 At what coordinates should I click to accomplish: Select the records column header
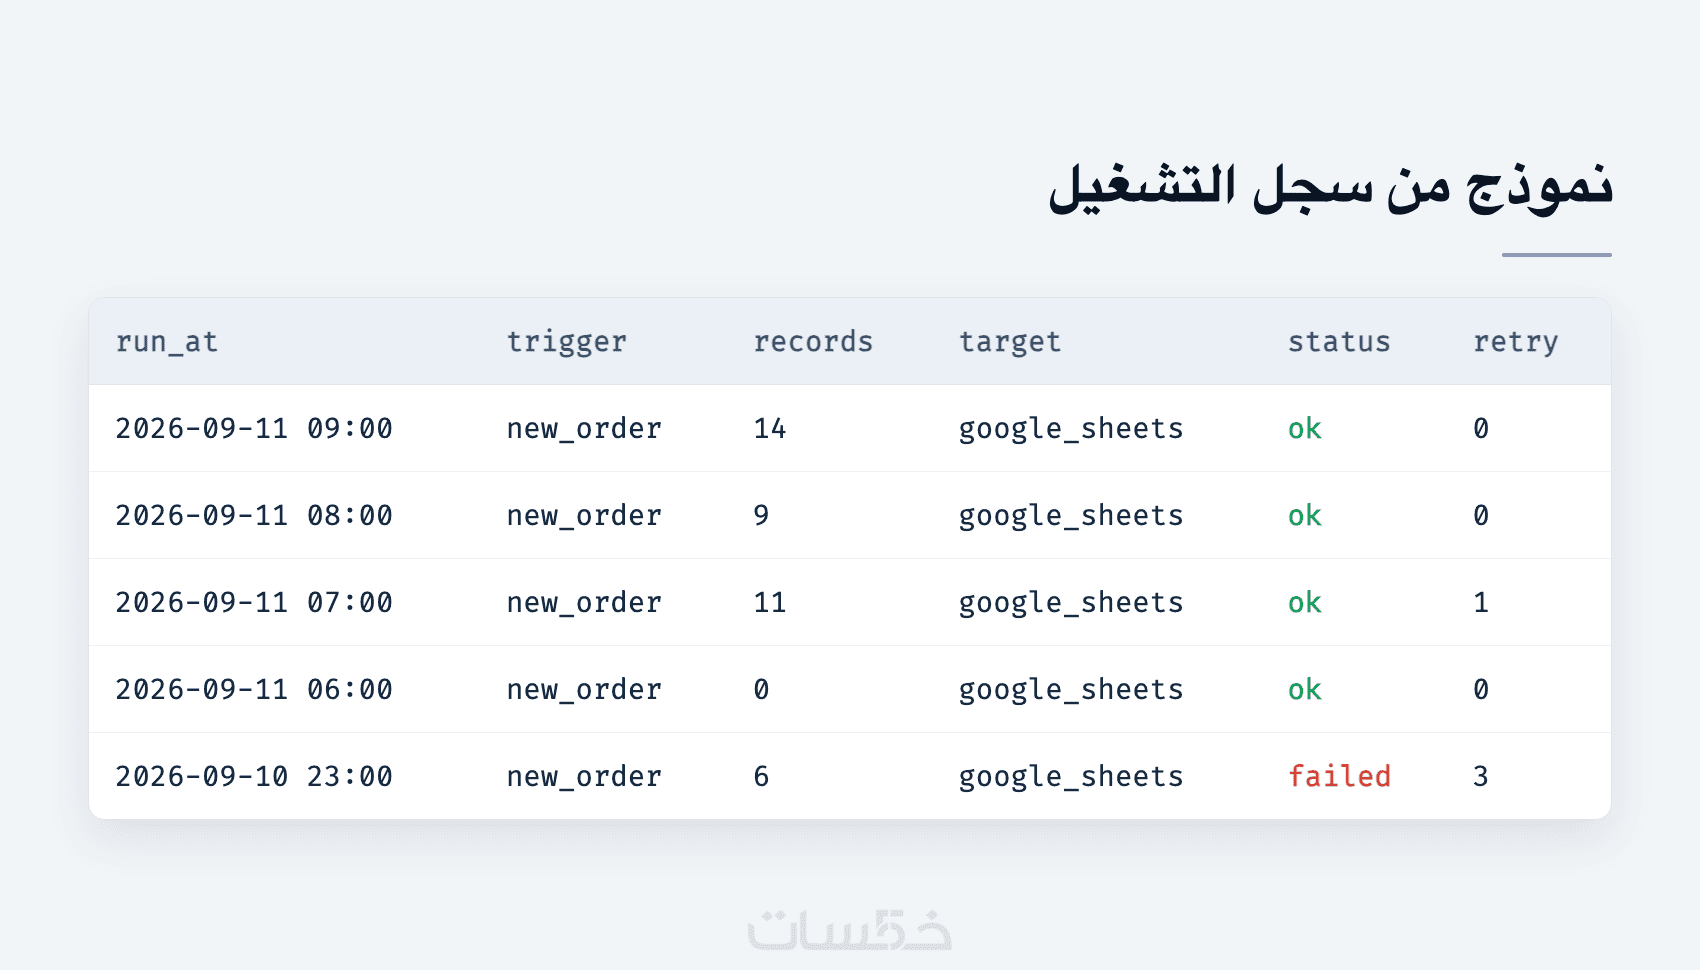click(813, 342)
